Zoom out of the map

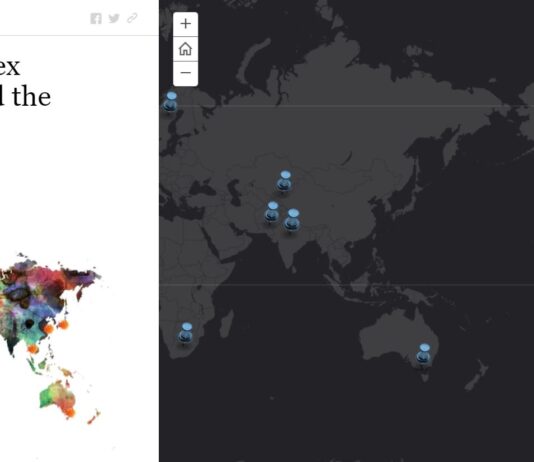tap(186, 73)
